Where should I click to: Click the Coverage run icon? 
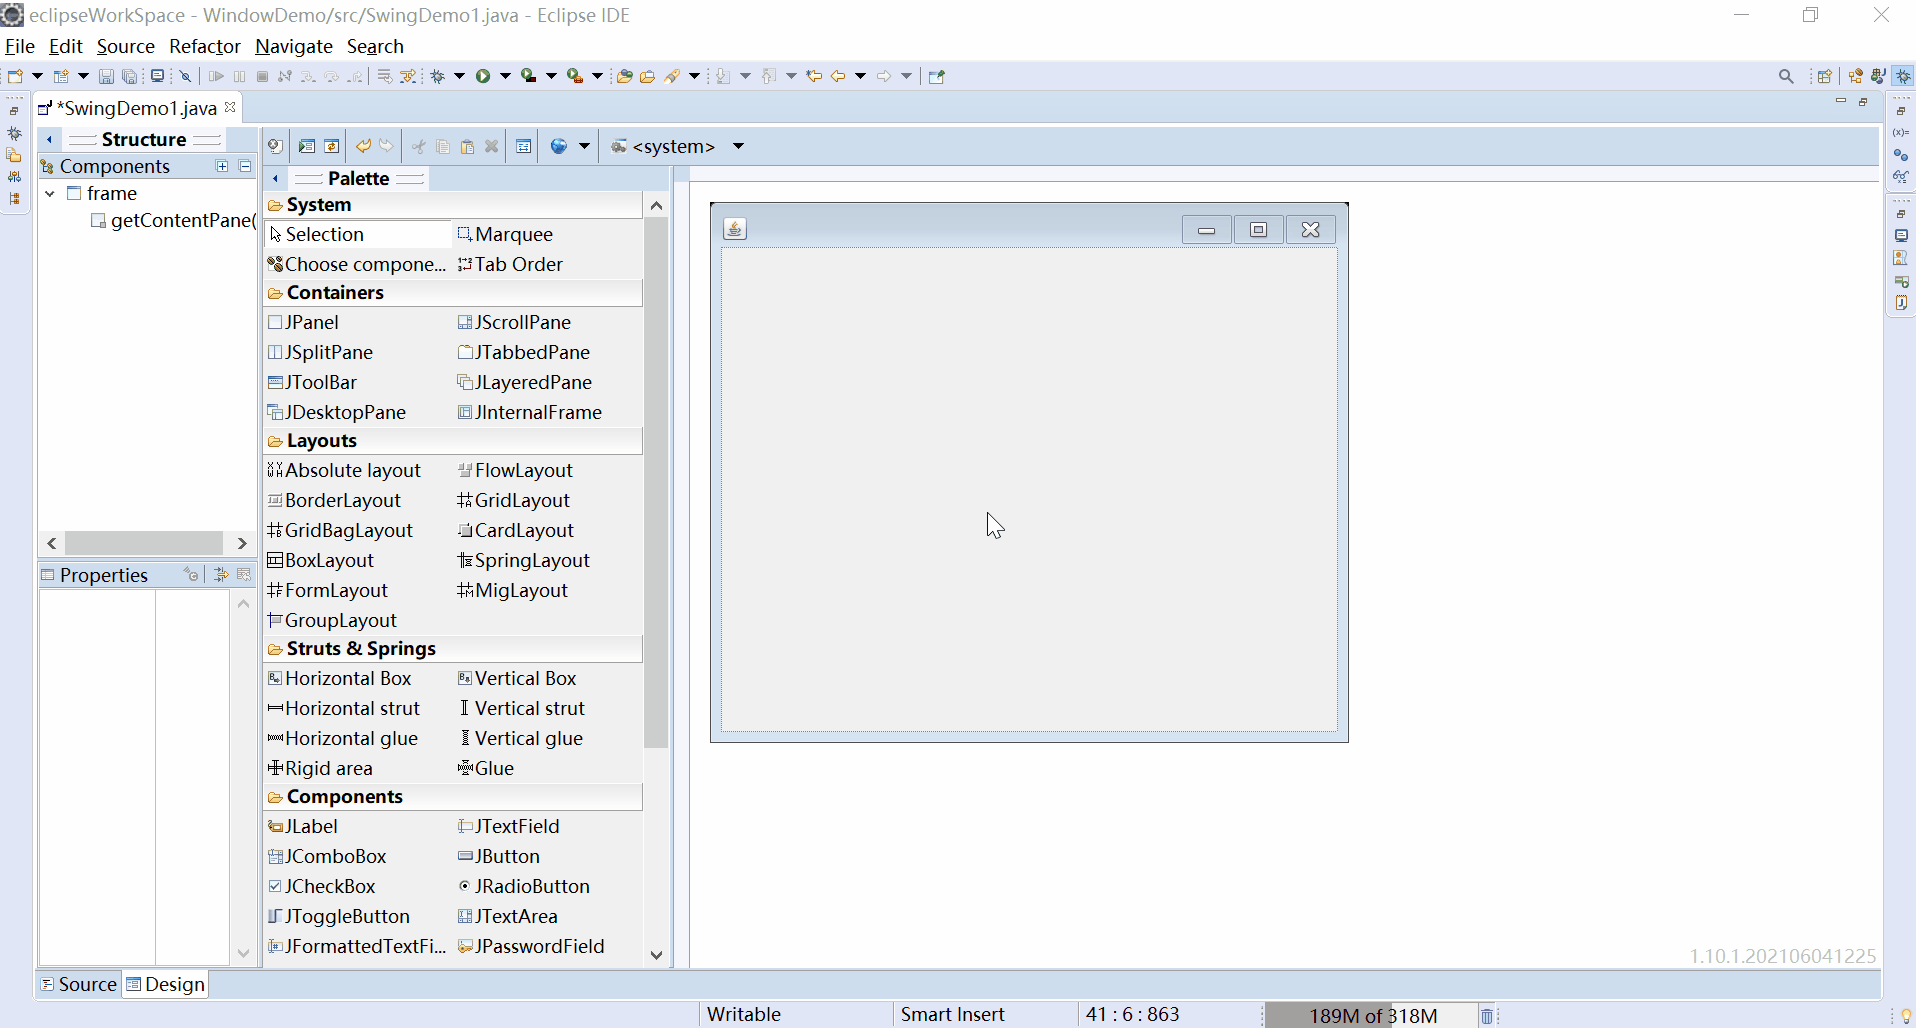click(x=529, y=76)
